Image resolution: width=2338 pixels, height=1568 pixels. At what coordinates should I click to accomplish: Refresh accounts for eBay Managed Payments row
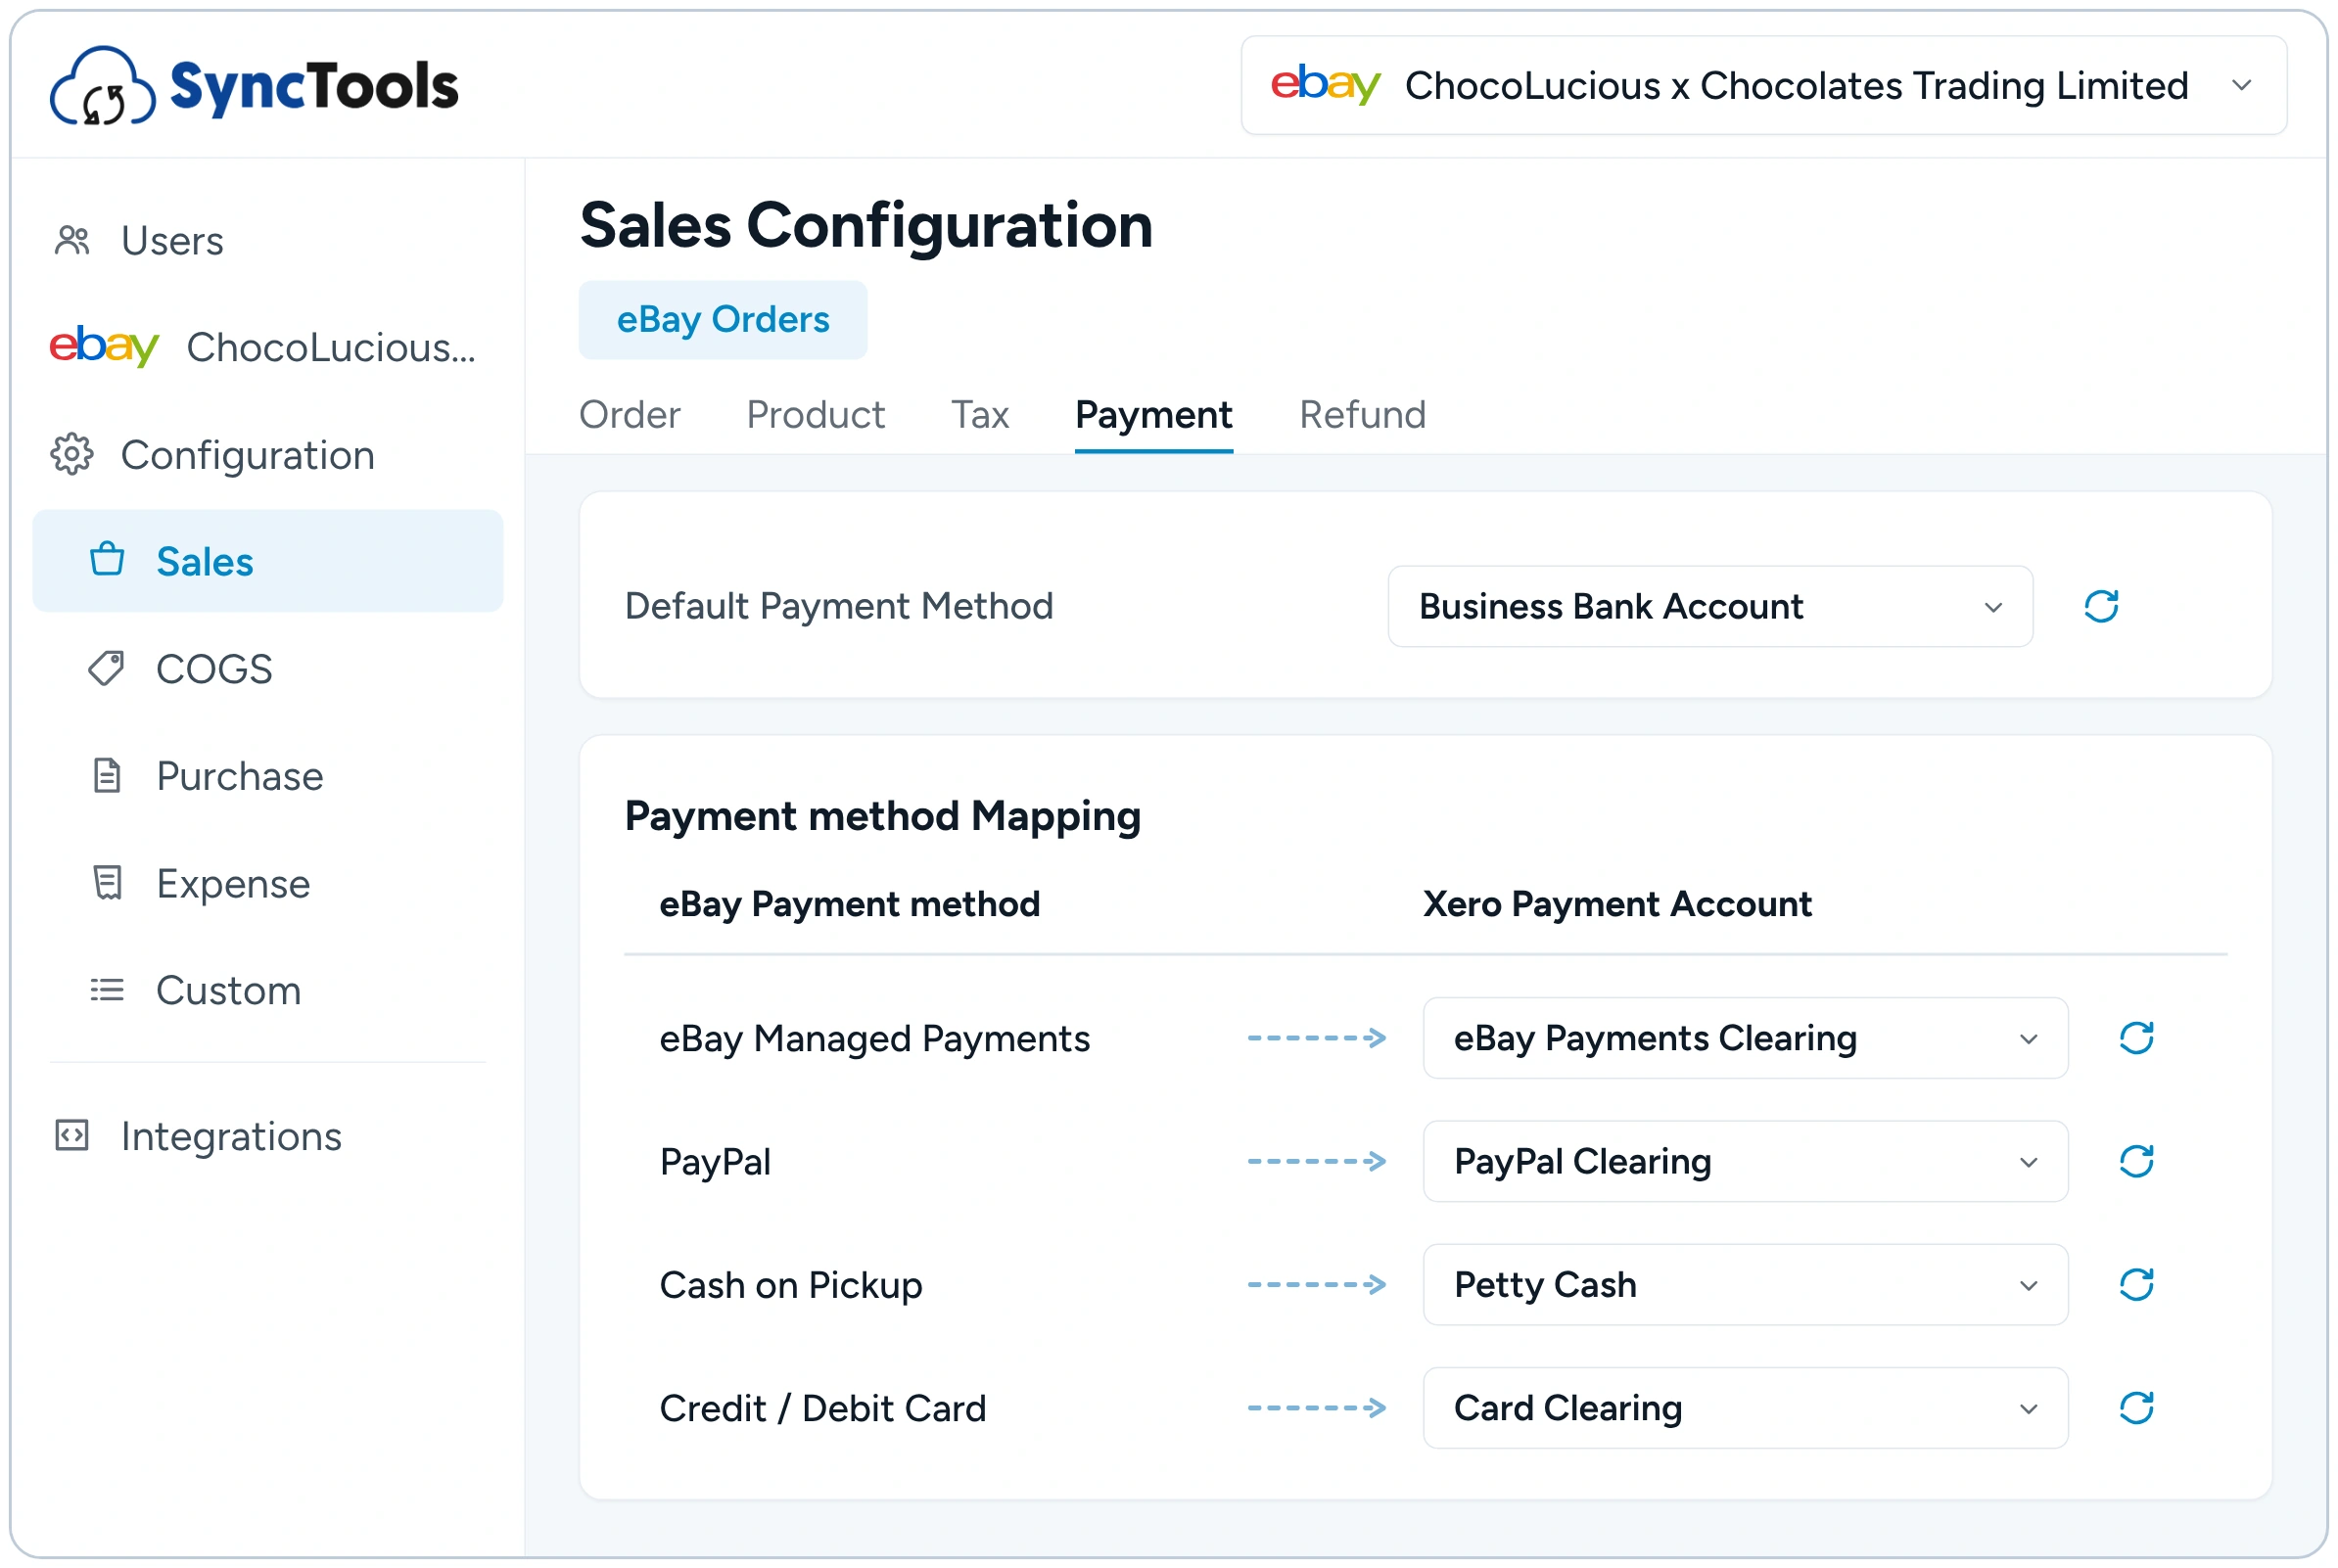pyautogui.click(x=2138, y=1039)
